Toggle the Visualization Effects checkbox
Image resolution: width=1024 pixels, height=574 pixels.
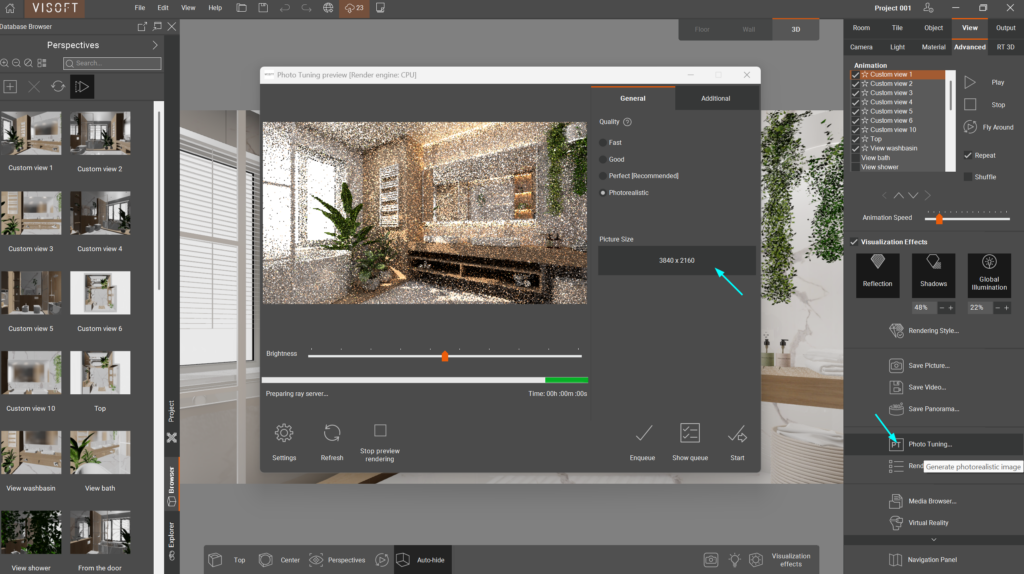click(x=854, y=242)
